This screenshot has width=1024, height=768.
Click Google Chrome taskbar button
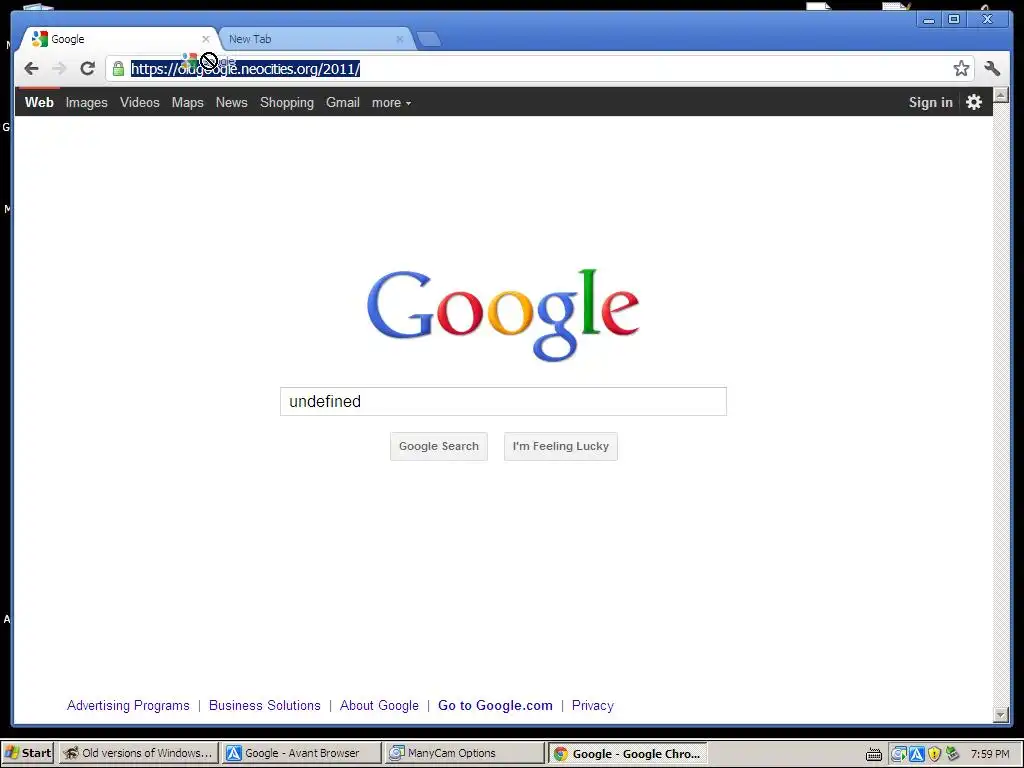[x=628, y=753]
